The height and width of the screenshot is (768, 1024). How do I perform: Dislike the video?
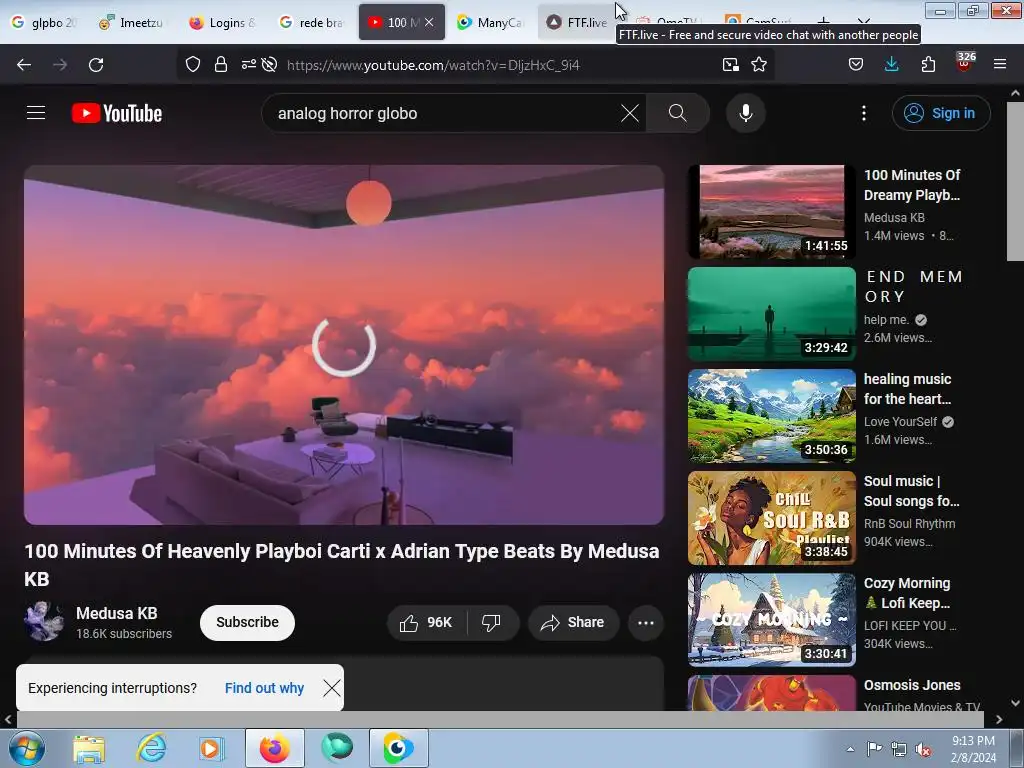coord(491,622)
